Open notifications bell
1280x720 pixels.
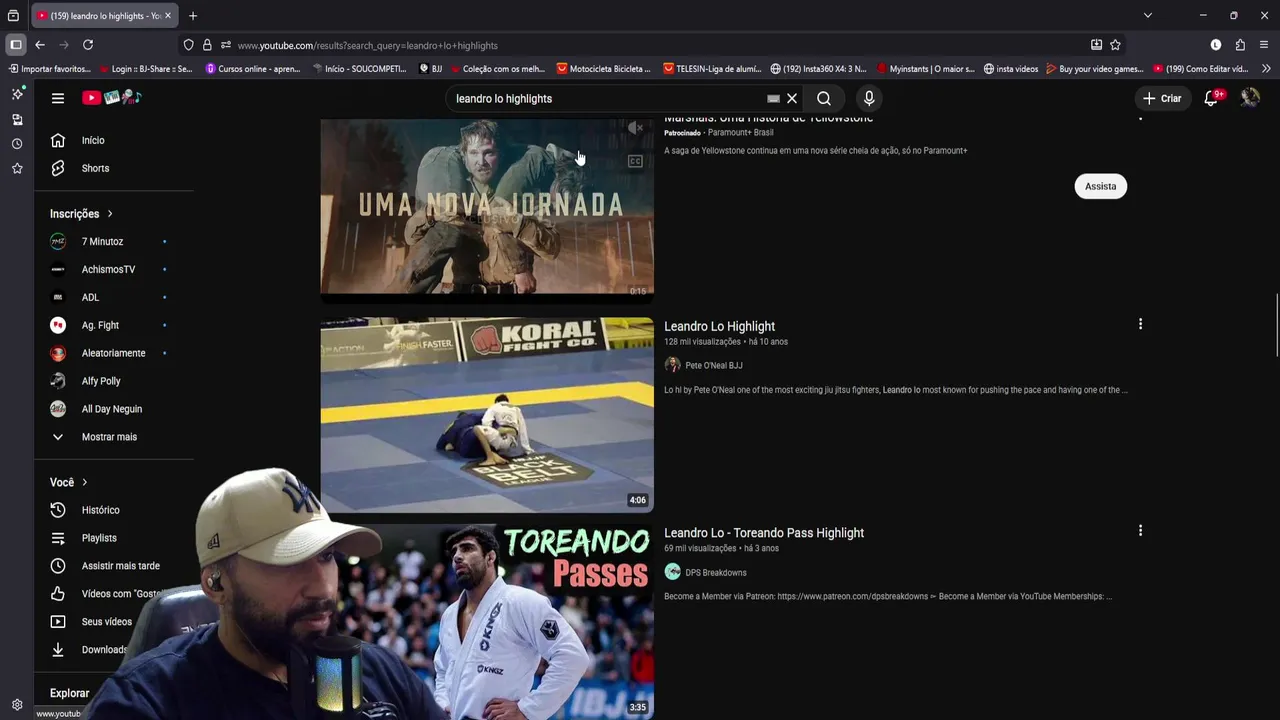coord(1211,98)
